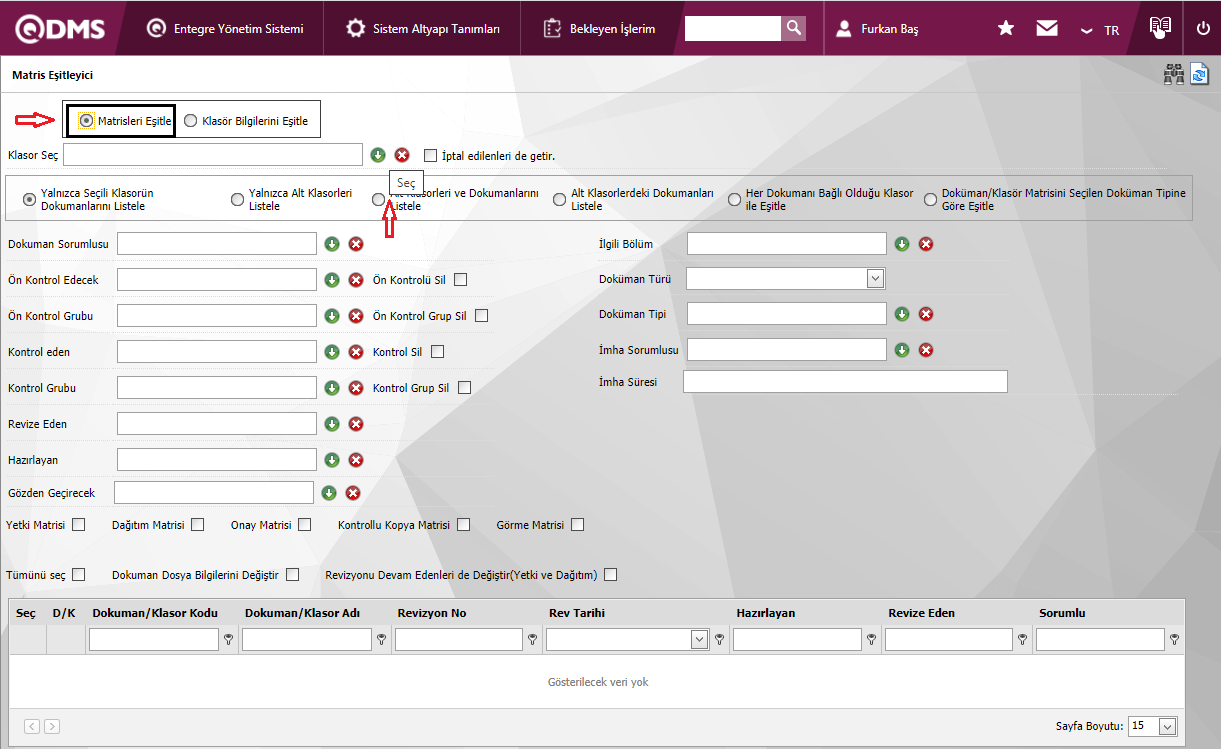Open the Entegre Yönetim Sistemi menu
This screenshot has width=1221, height=749.
pos(225,29)
